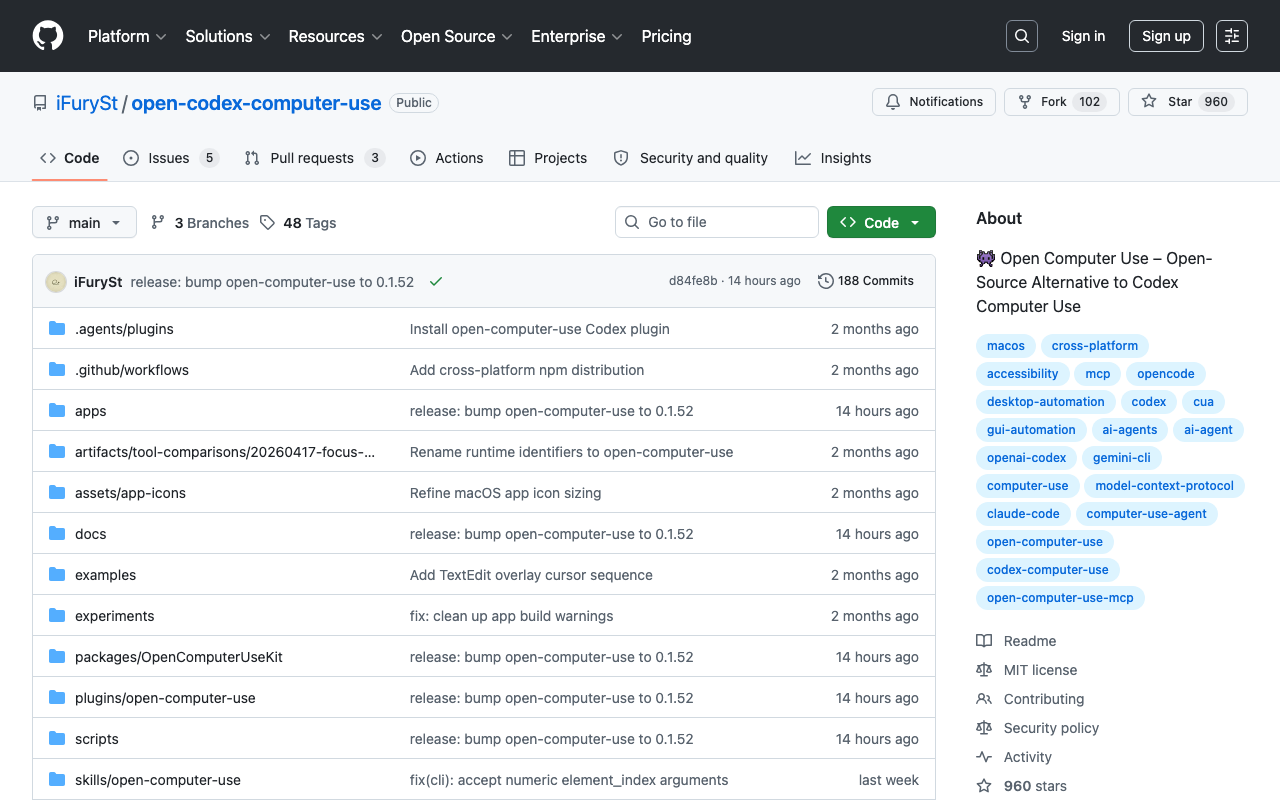Screen dimensions: 1280x800
Task: Click the folder icon for experiments
Action: pos(57,616)
